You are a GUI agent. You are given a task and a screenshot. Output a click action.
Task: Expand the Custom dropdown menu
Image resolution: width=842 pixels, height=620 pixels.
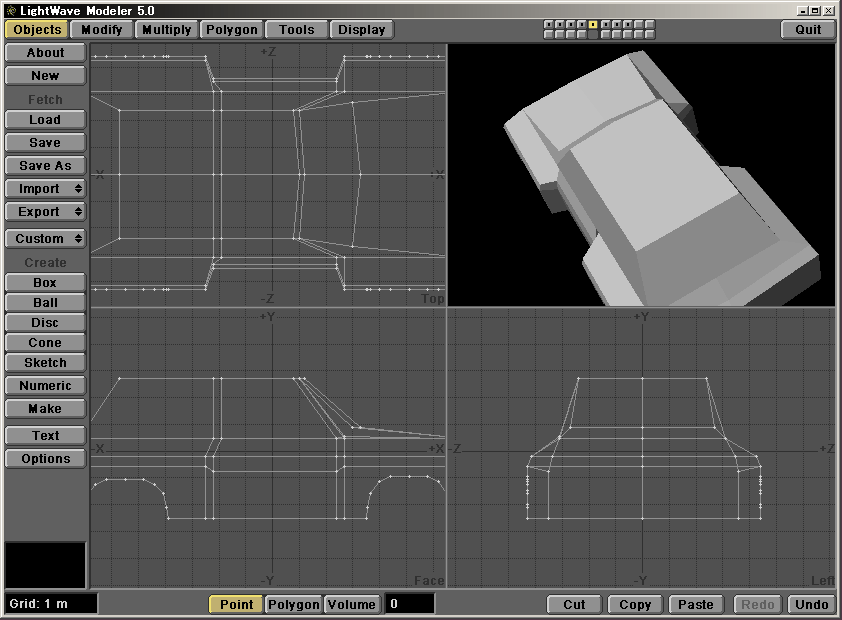[45, 239]
